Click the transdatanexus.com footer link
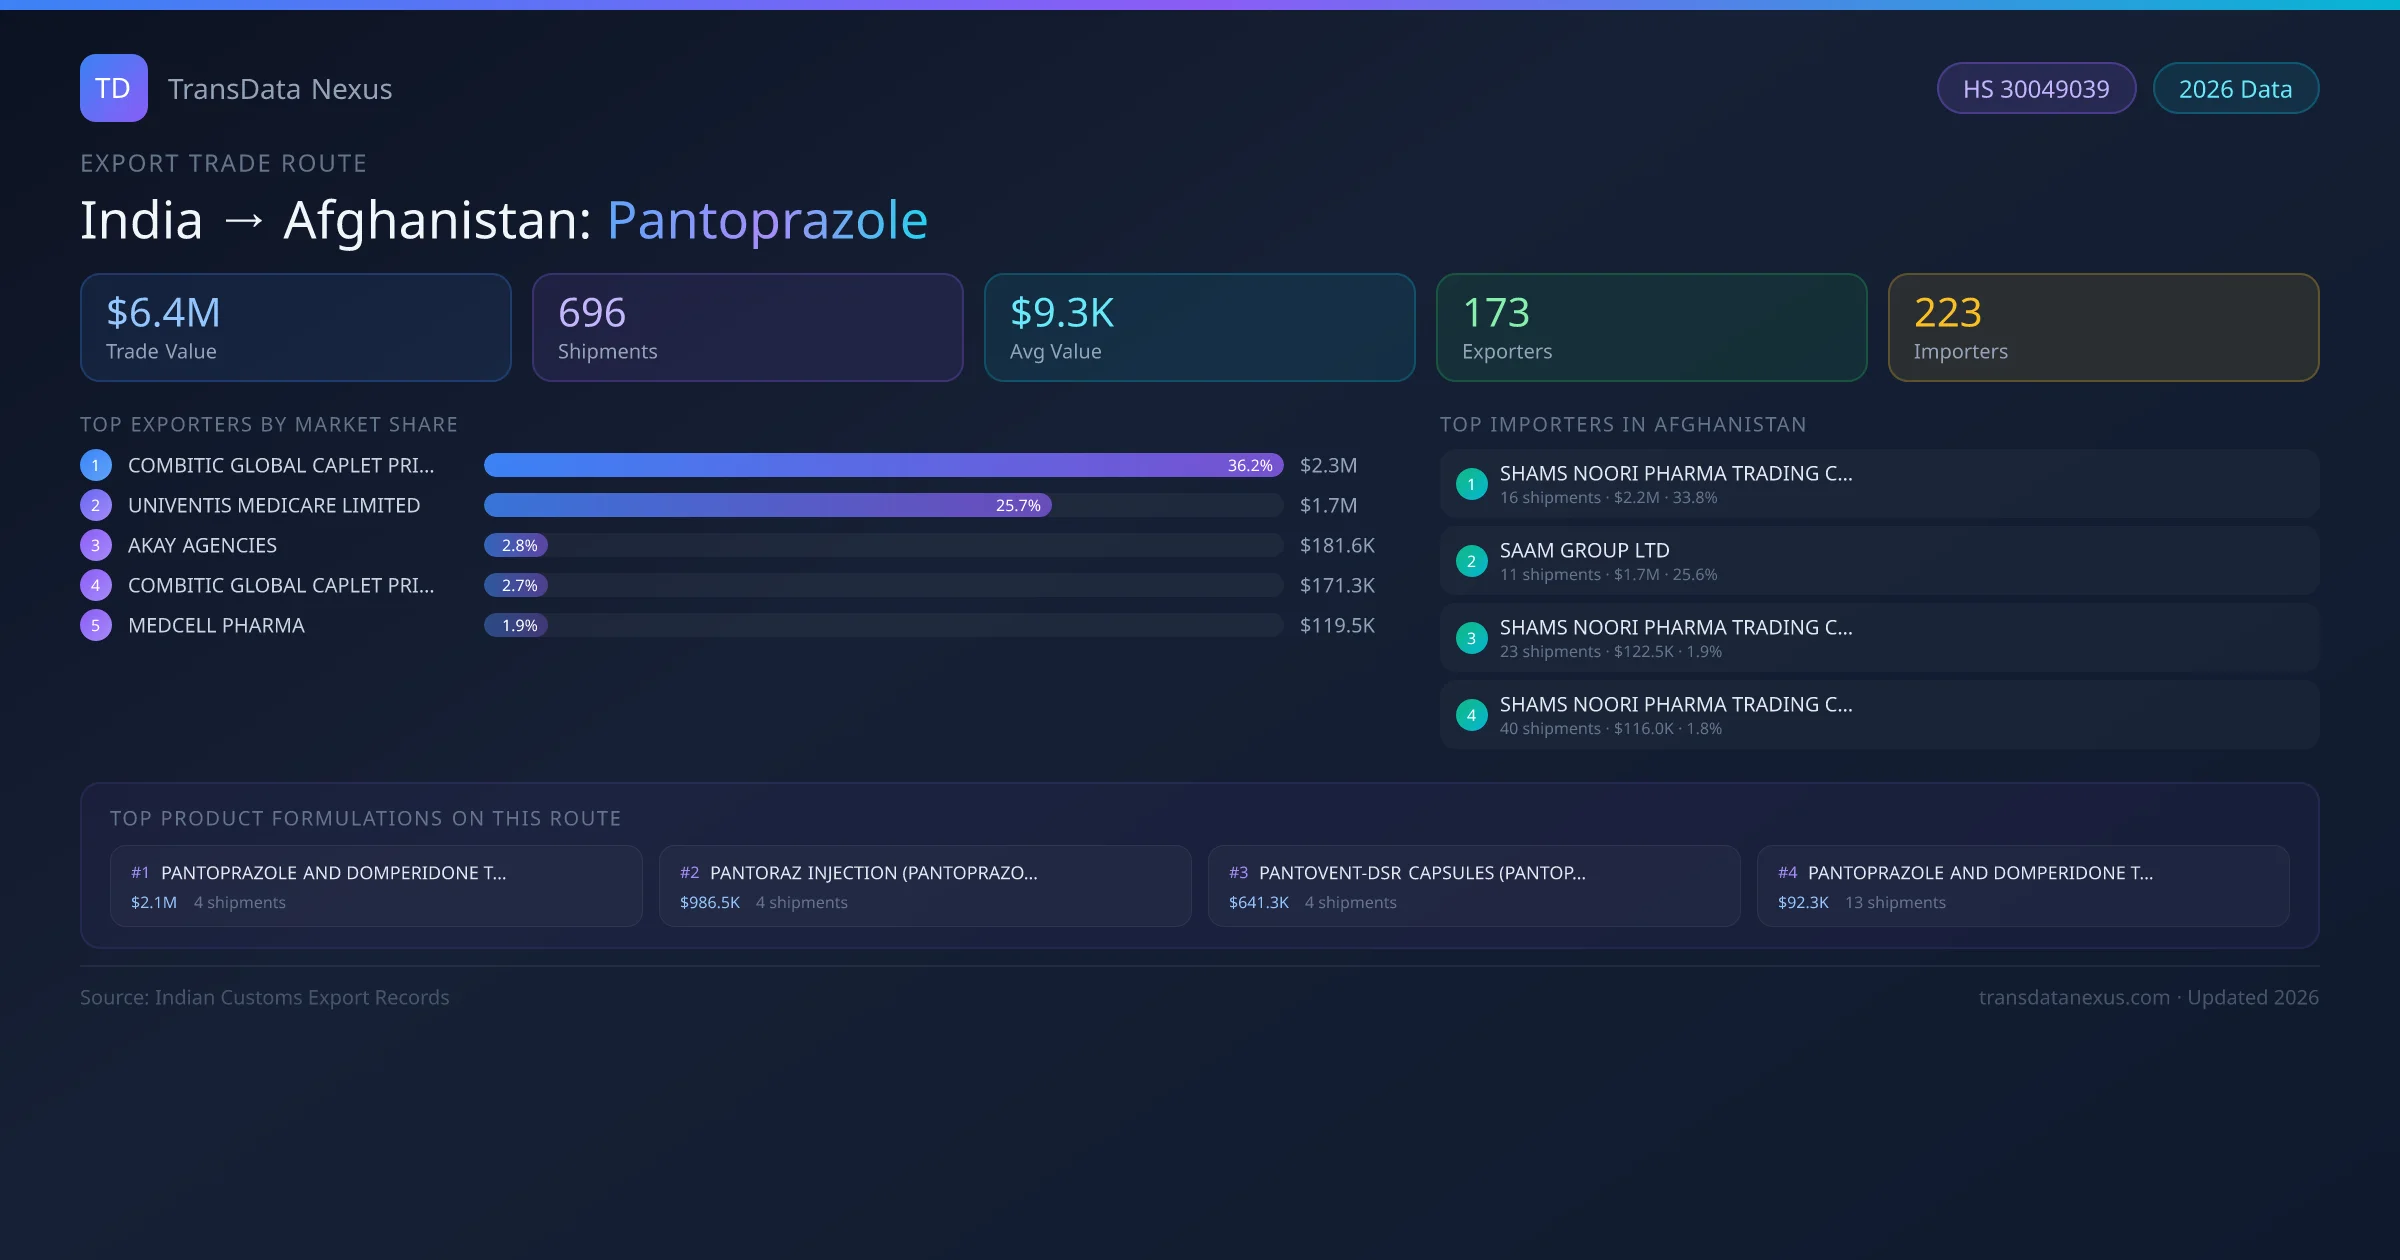Image resolution: width=2400 pixels, height=1260 pixels. point(2073,997)
